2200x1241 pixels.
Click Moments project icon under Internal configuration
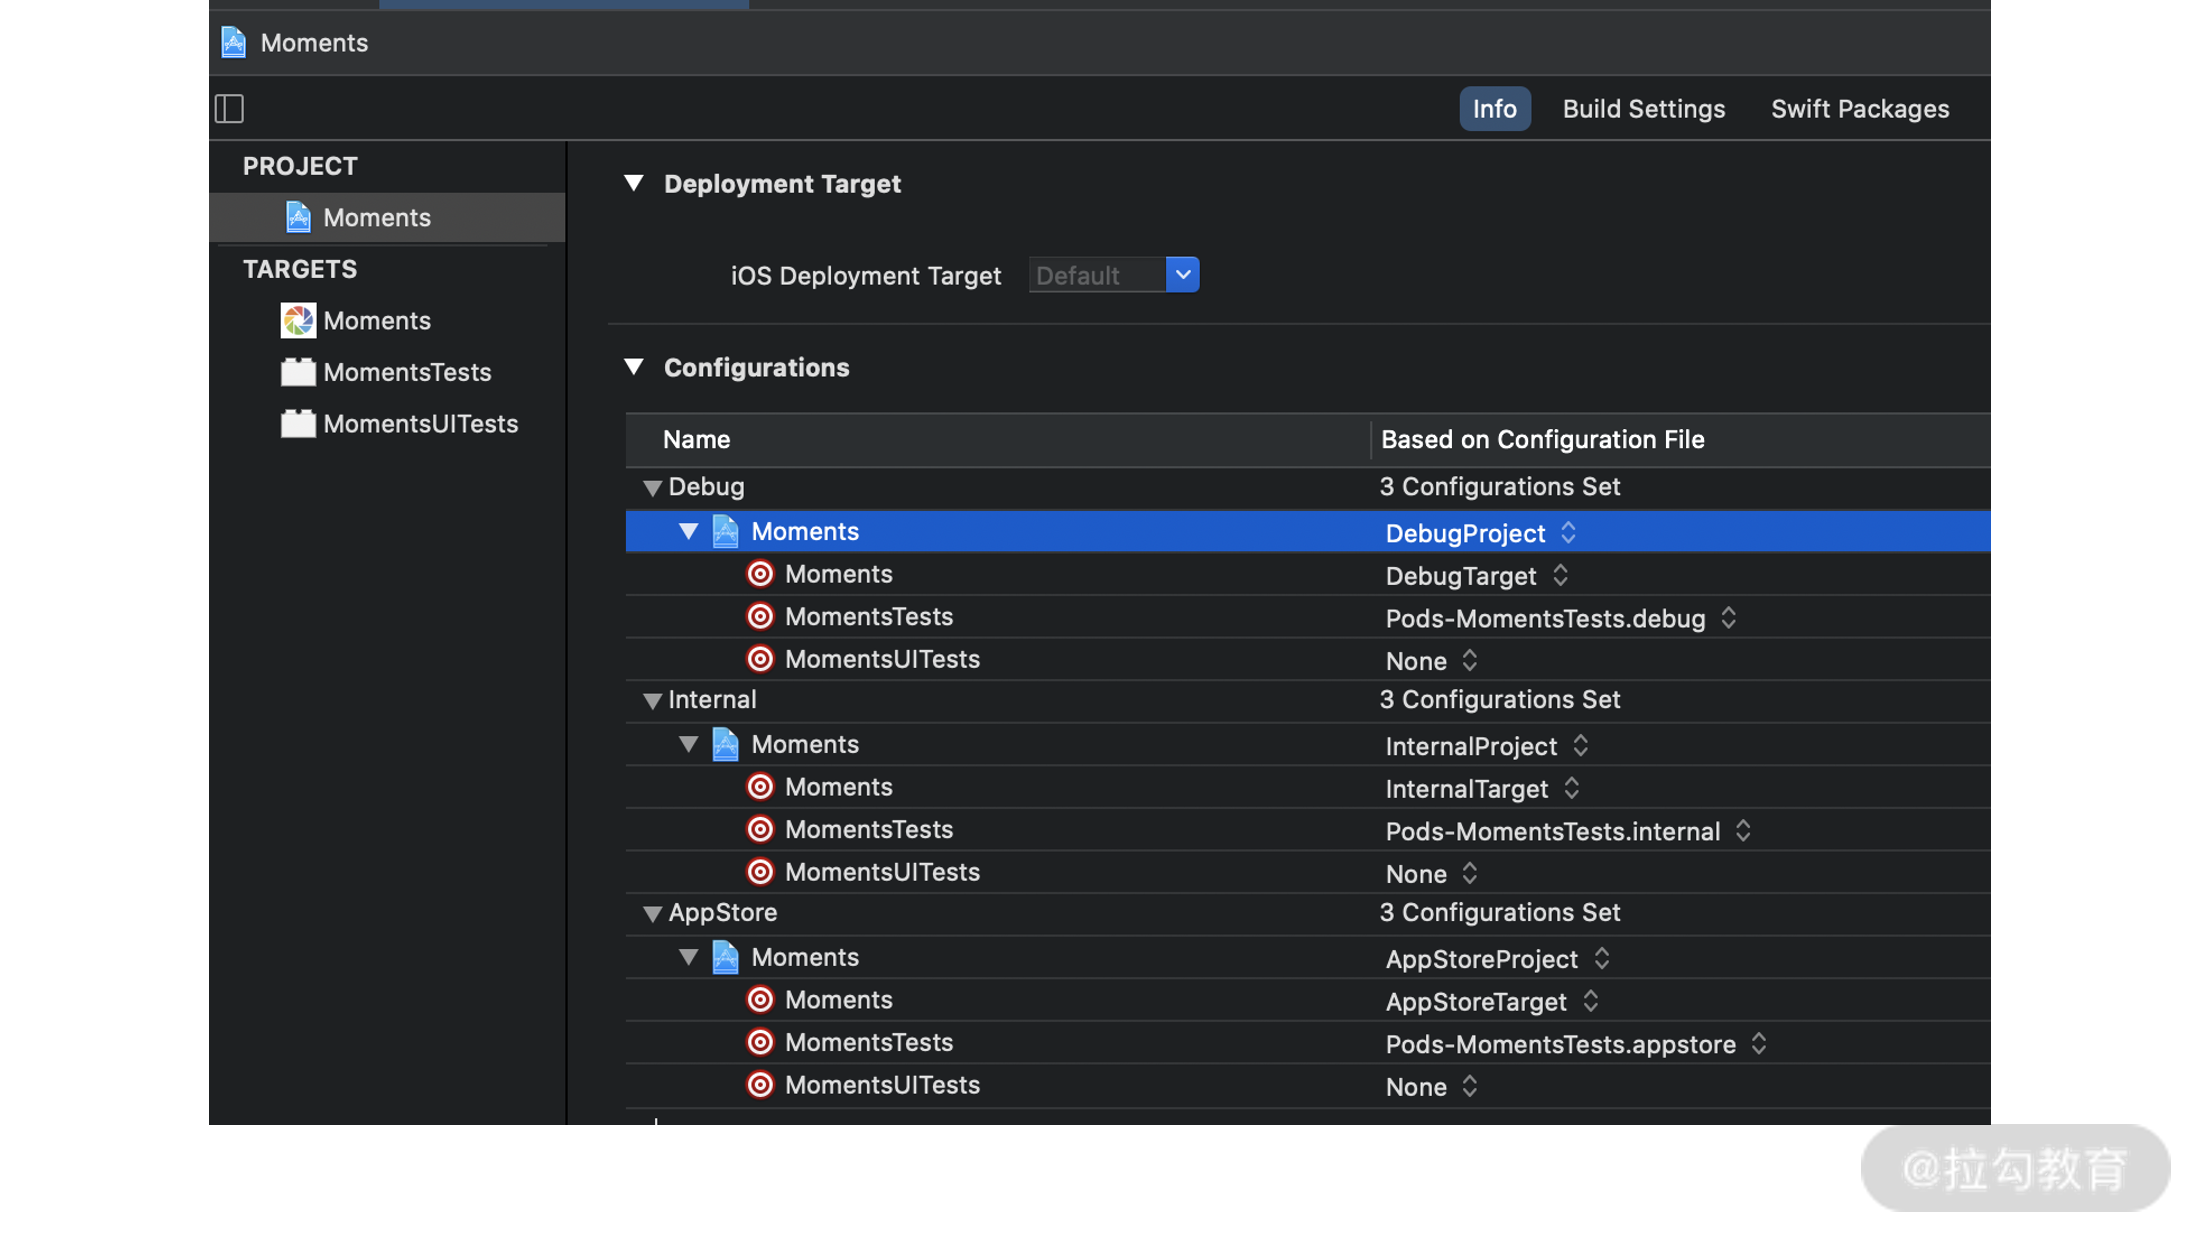pos(725,744)
